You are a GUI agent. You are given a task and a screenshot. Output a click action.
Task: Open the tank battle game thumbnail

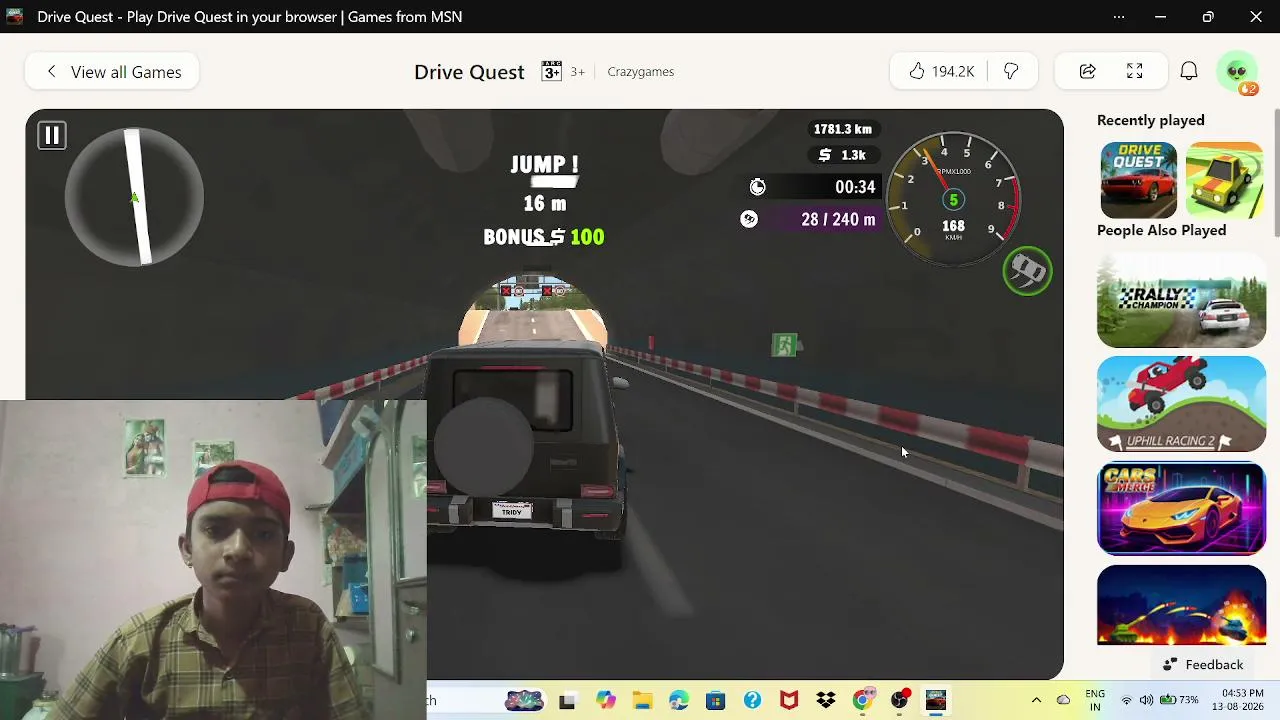coord(1181,606)
